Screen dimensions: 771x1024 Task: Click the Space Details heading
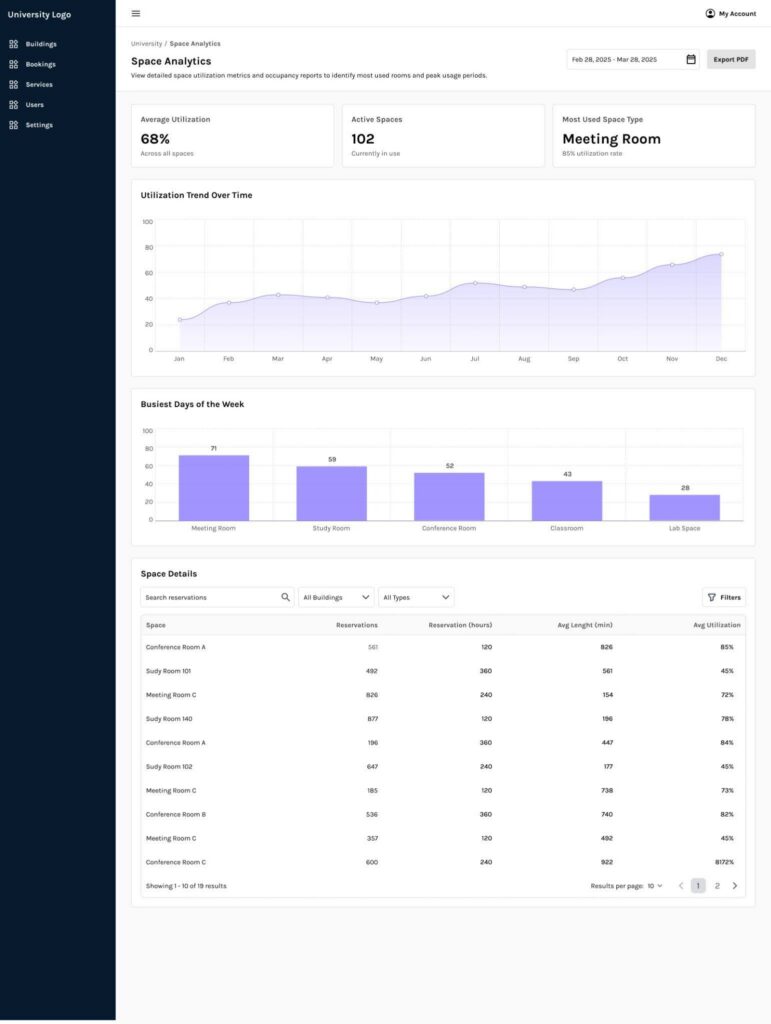pos(168,574)
